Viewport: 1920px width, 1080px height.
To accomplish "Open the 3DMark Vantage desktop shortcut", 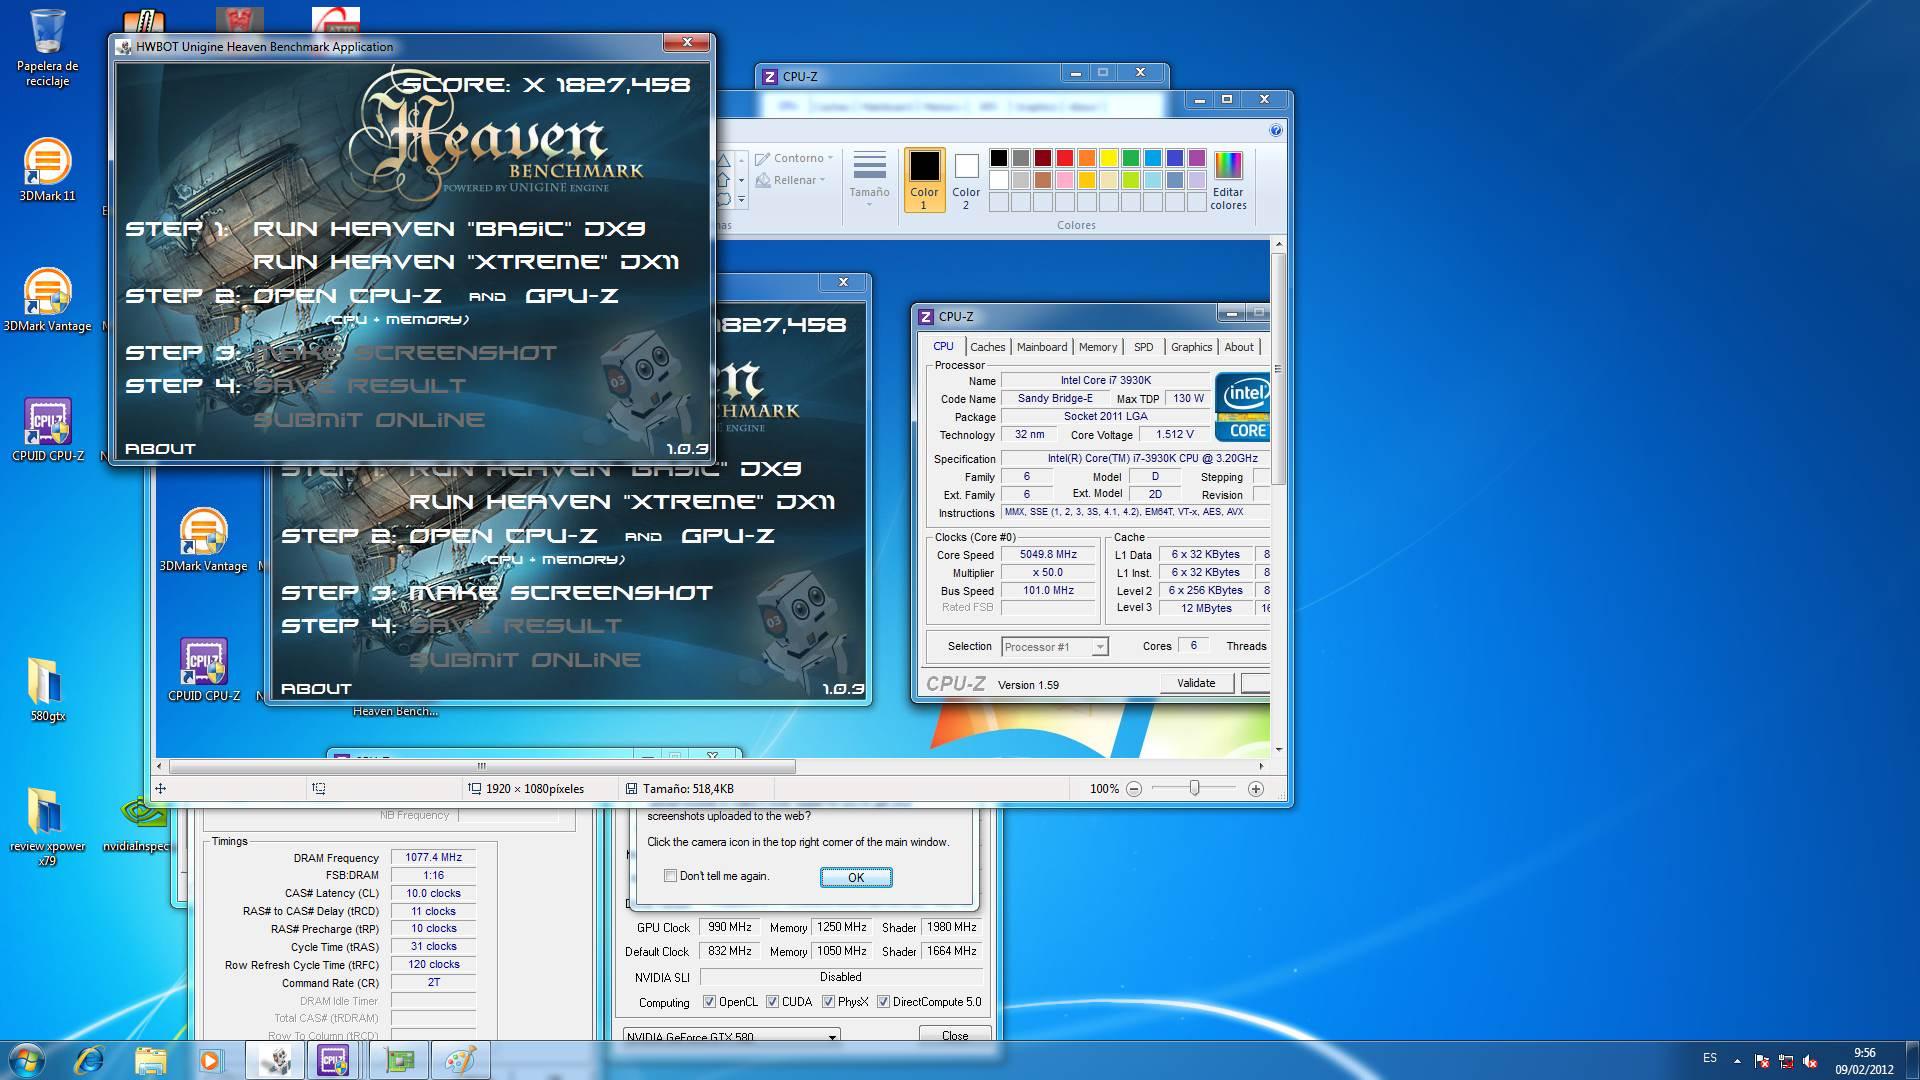I will pyautogui.click(x=47, y=300).
